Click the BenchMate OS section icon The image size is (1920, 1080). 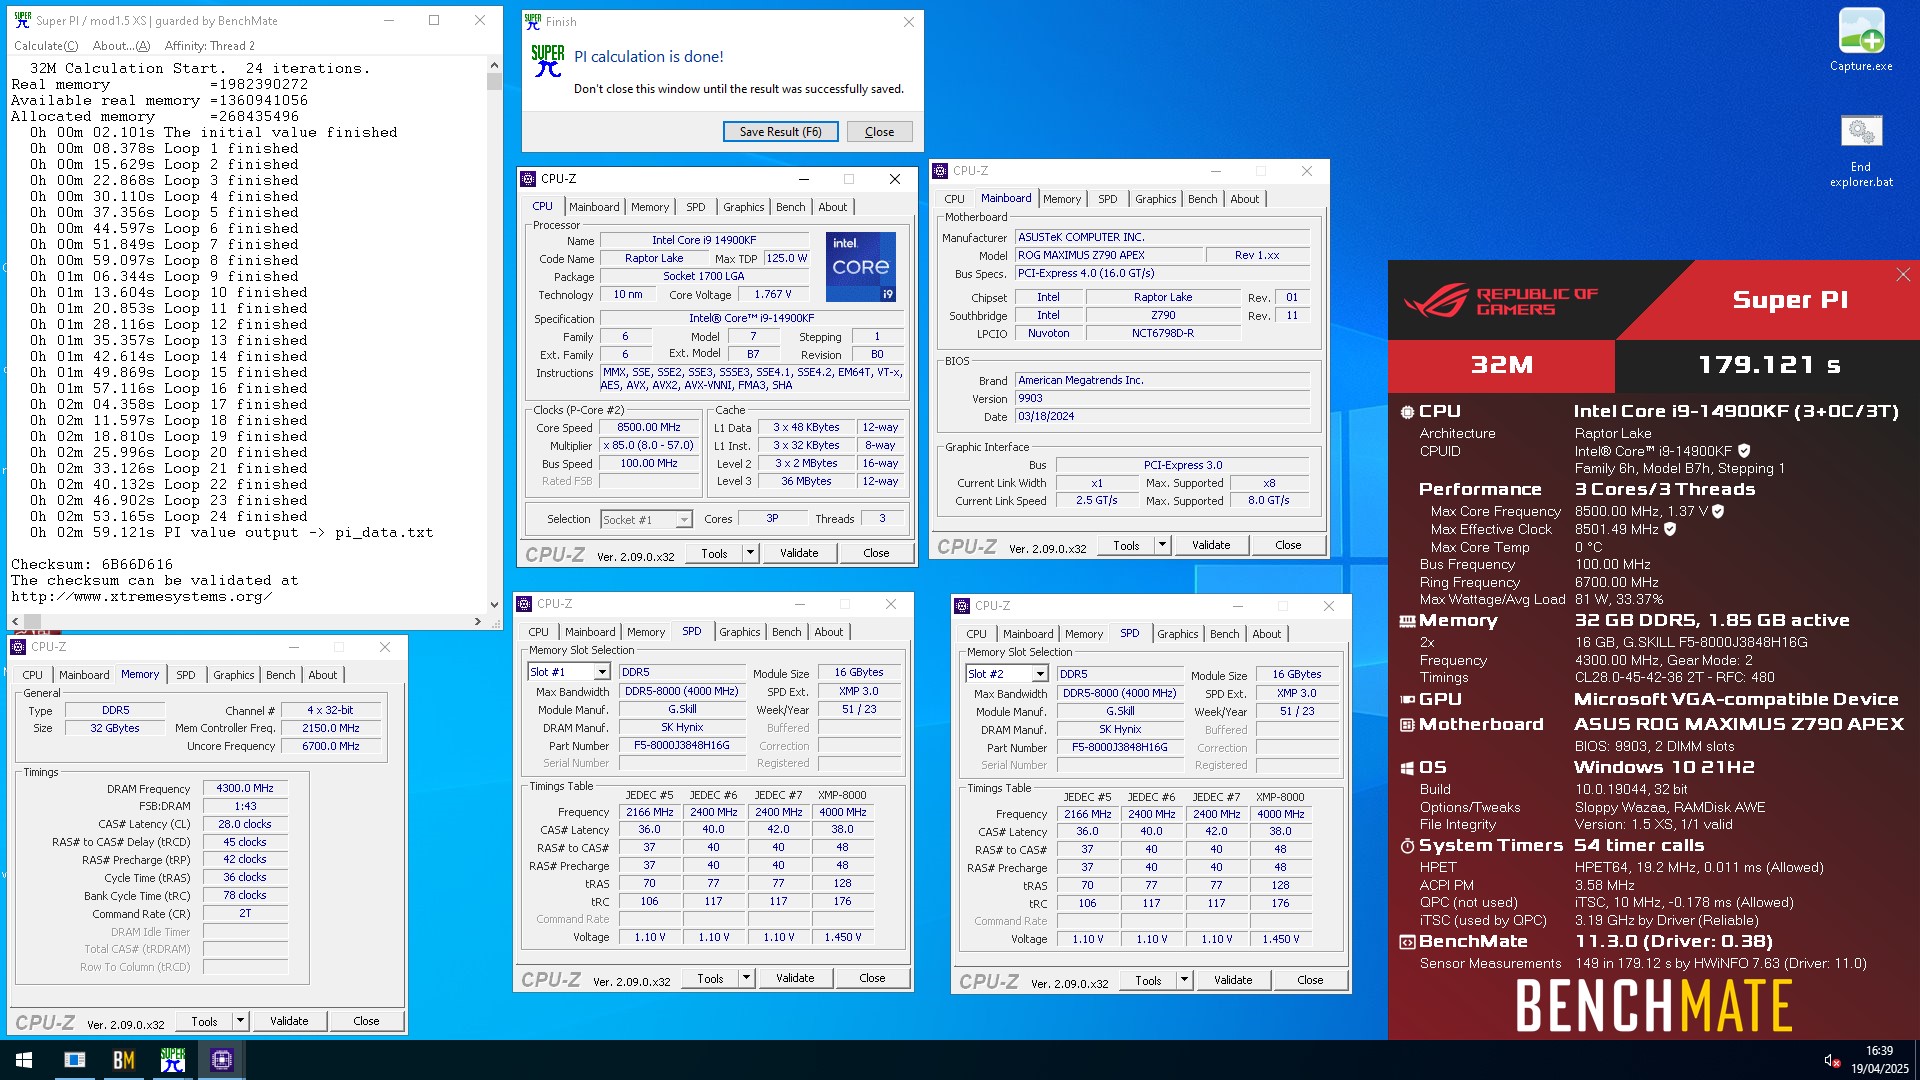1407,768
